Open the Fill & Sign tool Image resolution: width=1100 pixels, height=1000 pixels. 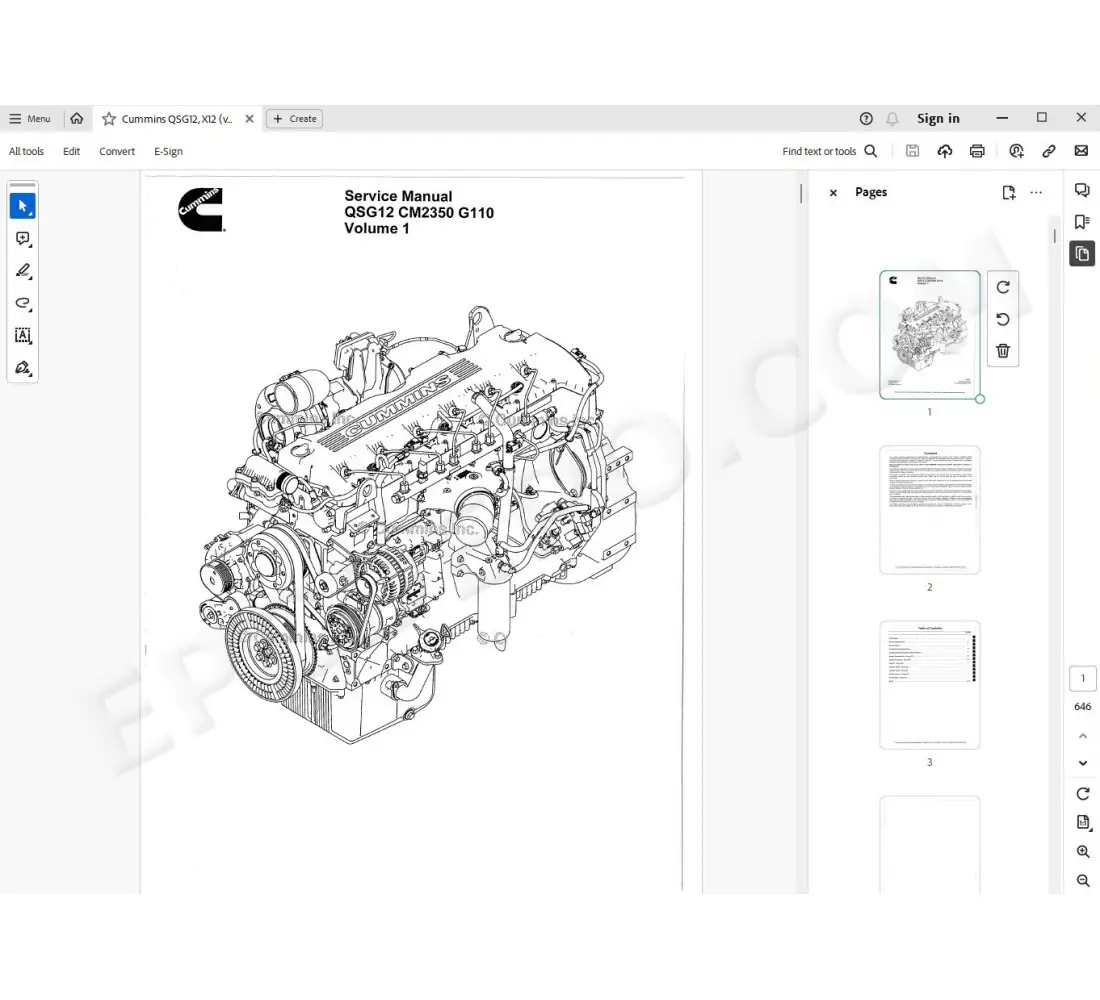(x=23, y=368)
